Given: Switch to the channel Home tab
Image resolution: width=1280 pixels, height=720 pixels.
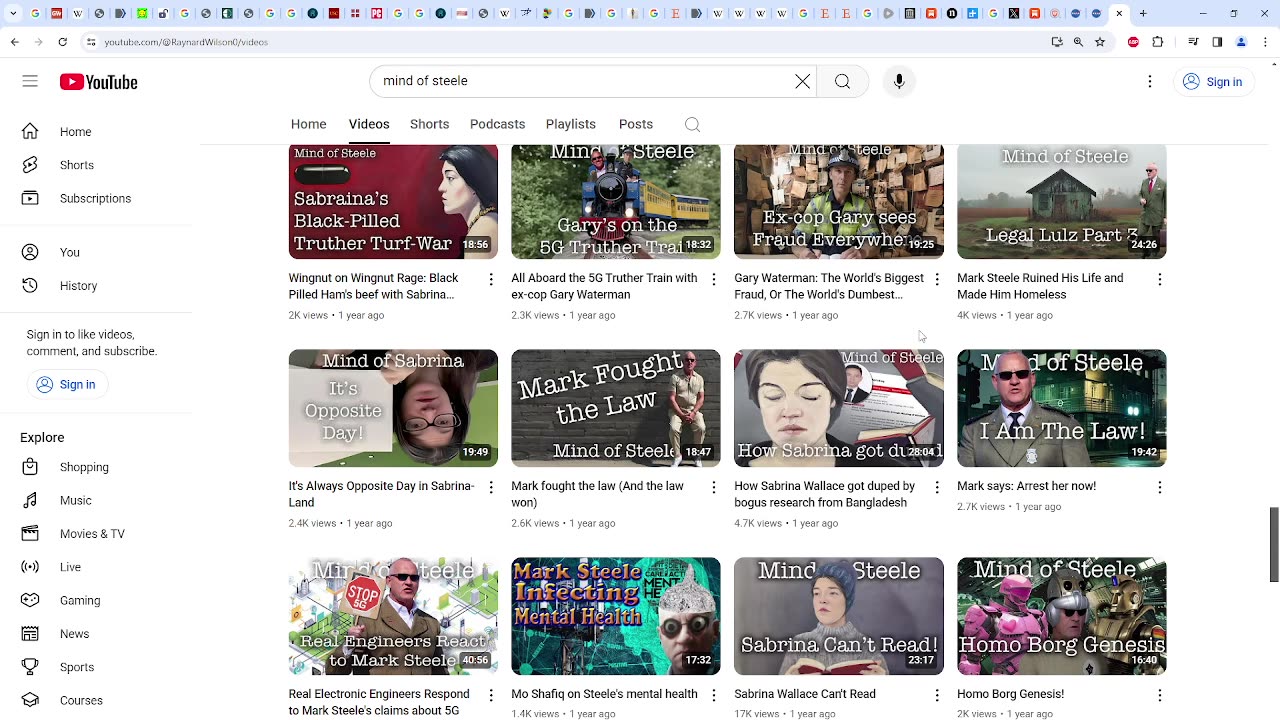Looking at the screenshot, I should pyautogui.click(x=308, y=124).
